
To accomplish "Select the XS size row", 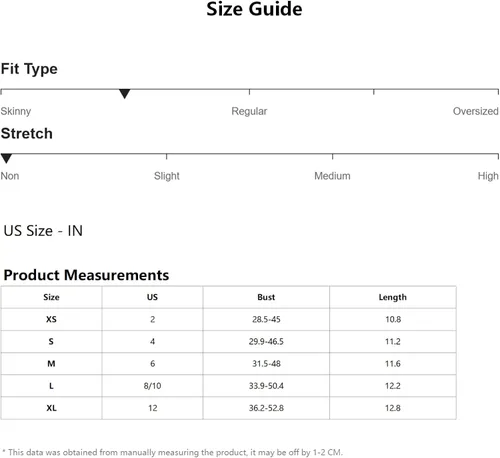I will [x=228, y=319].
